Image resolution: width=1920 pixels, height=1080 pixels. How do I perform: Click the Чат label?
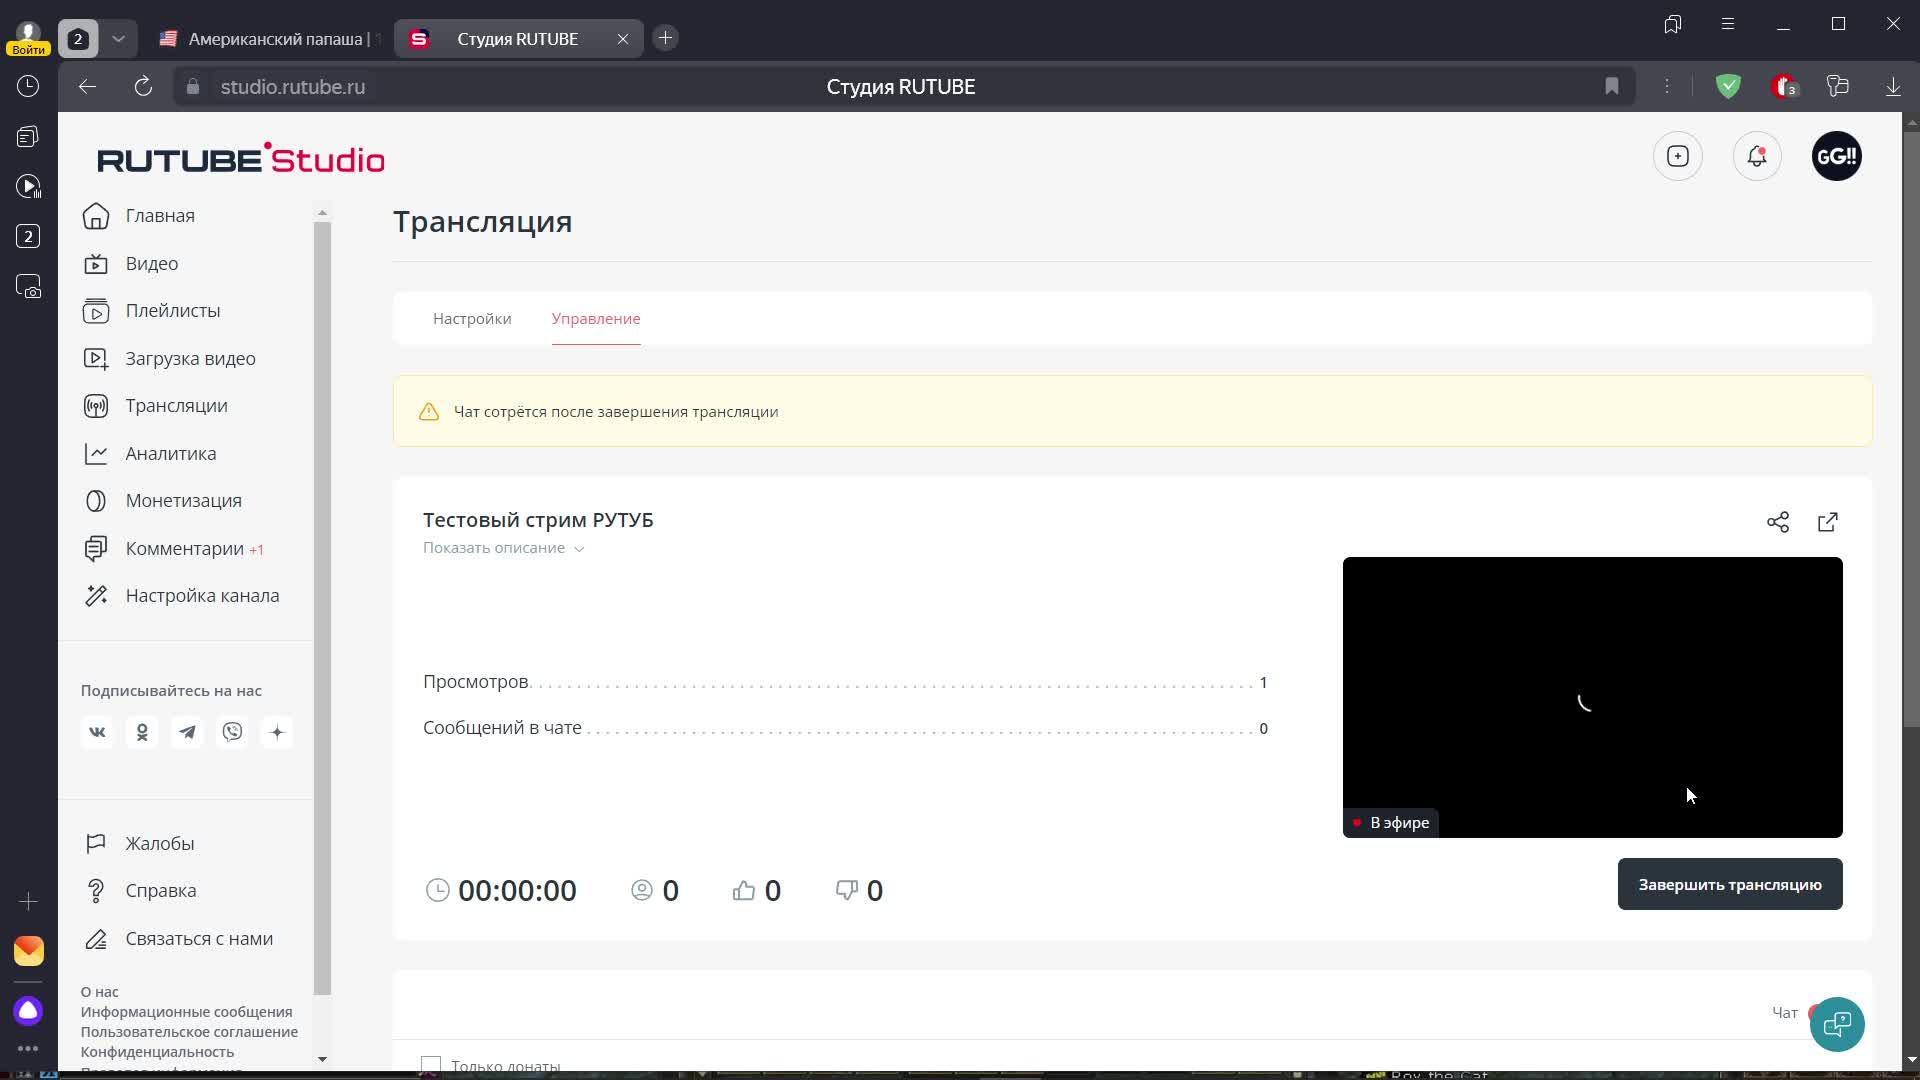1785,1013
